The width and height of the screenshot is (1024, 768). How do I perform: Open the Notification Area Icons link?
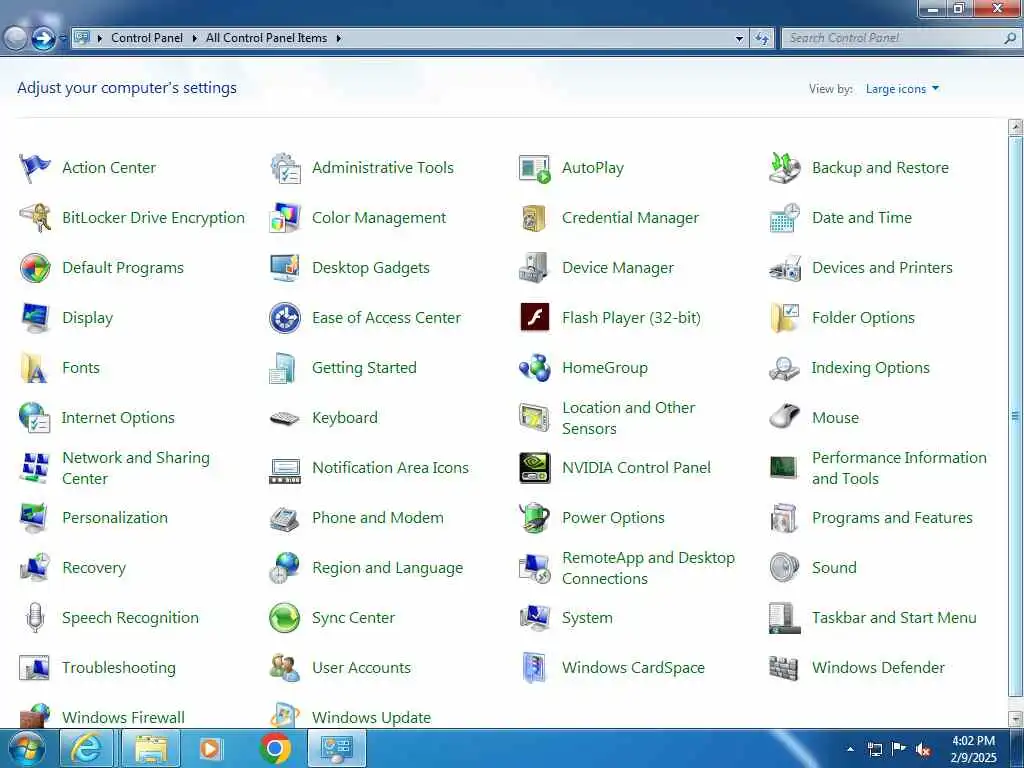[x=391, y=468]
